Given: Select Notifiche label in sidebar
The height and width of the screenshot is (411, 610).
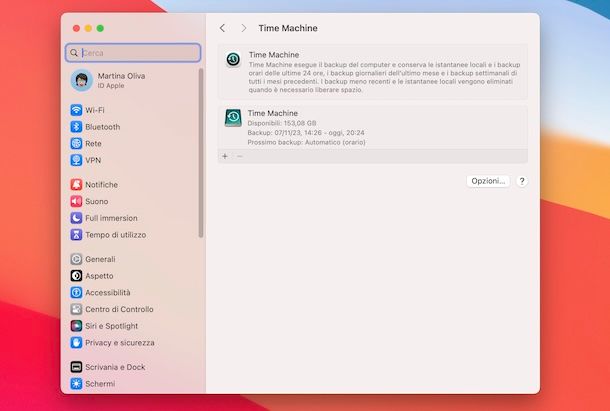Looking at the screenshot, I should coord(102,185).
